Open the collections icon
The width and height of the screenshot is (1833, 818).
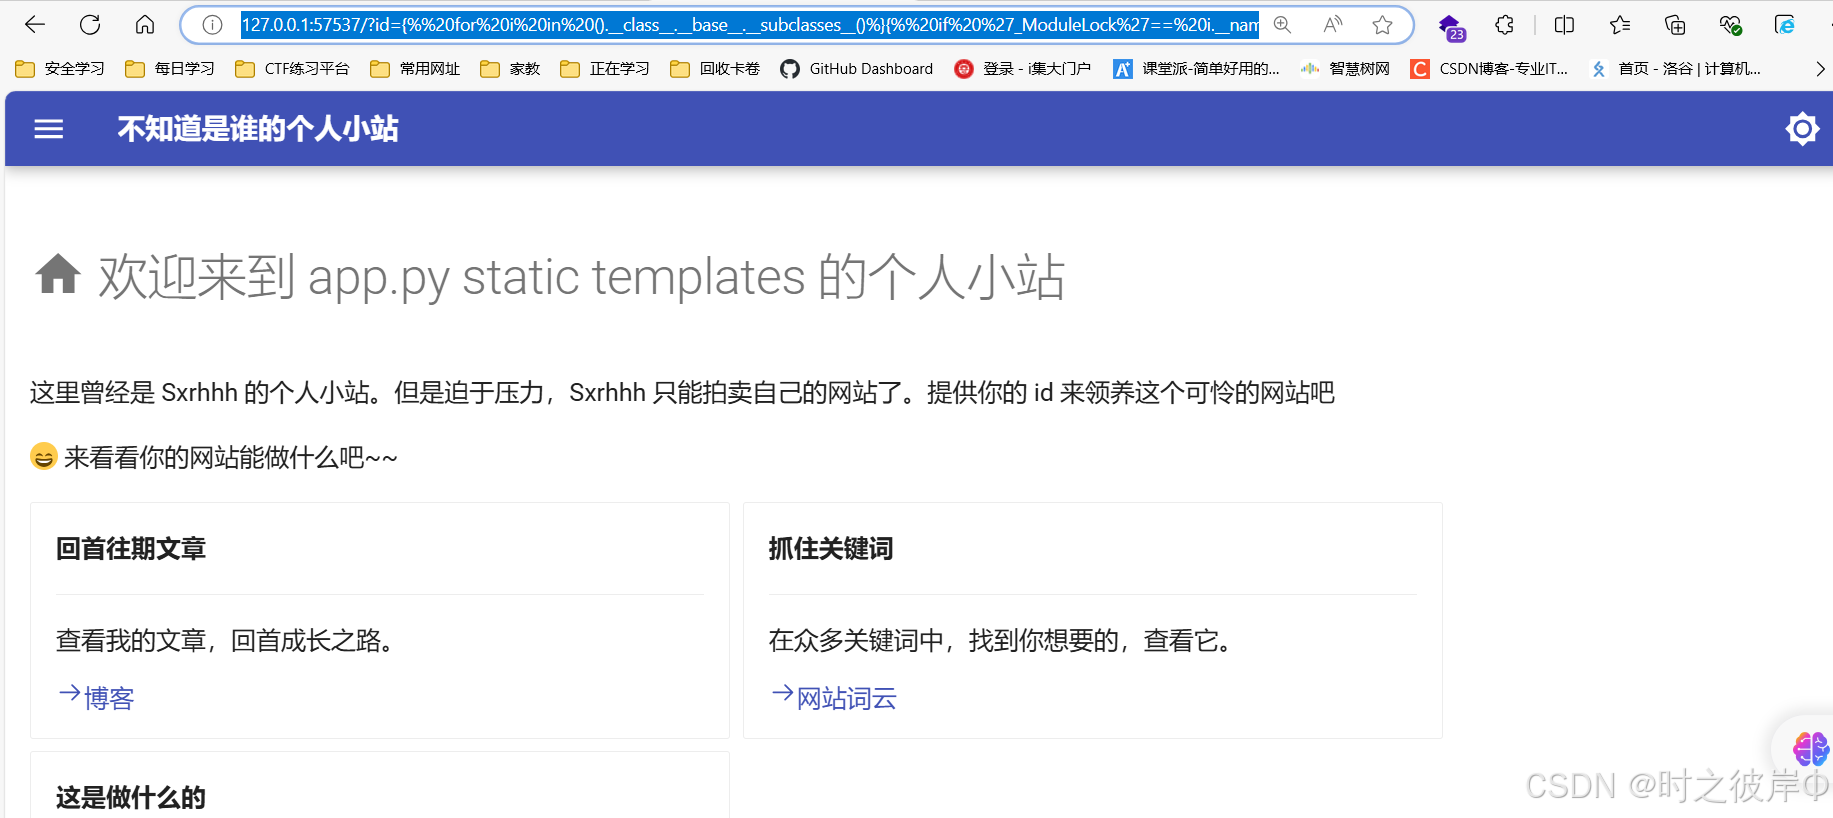[1675, 25]
